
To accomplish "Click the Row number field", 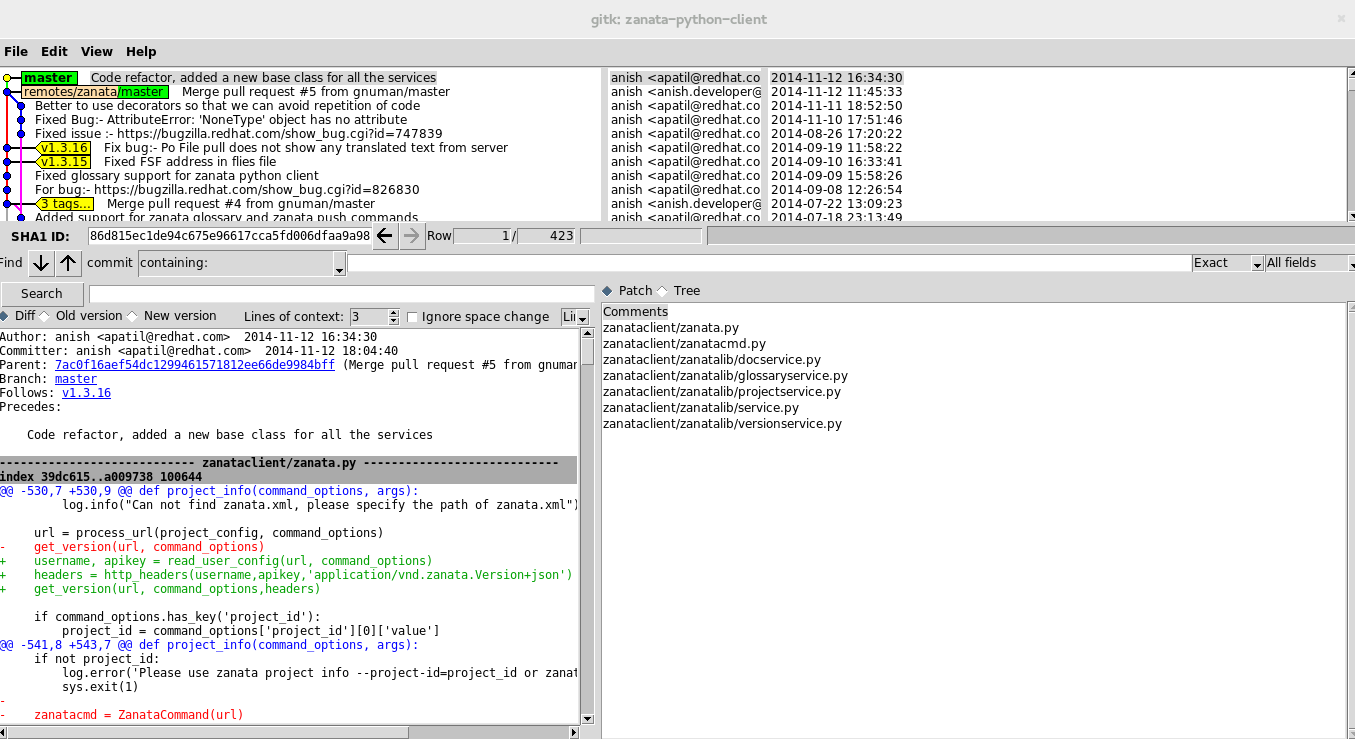I will pos(480,236).
